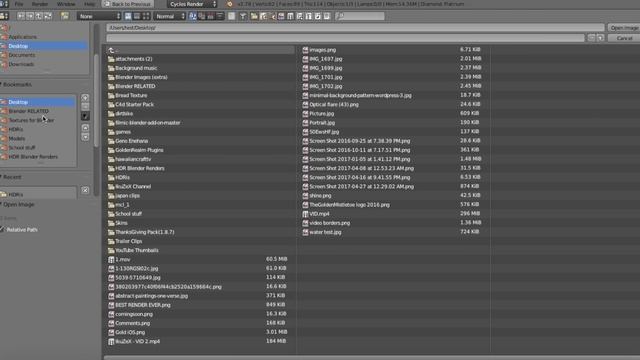The height and width of the screenshot is (360, 640).
Task: Go forward to next folder arrow
Action: pos(30,16)
